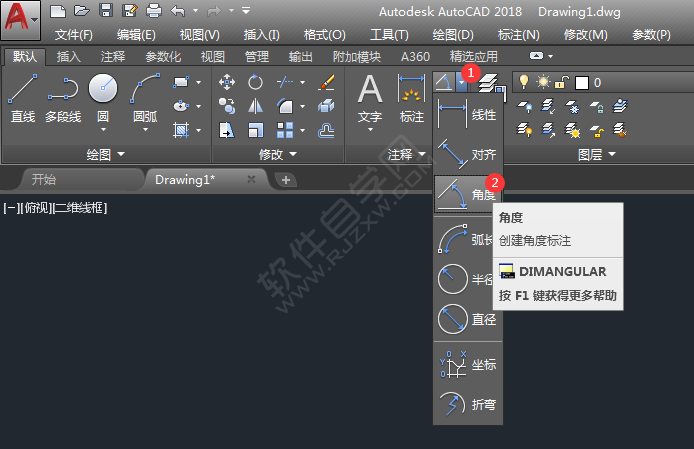Open the 标注(N) menu
694x449 pixels.
(519, 35)
